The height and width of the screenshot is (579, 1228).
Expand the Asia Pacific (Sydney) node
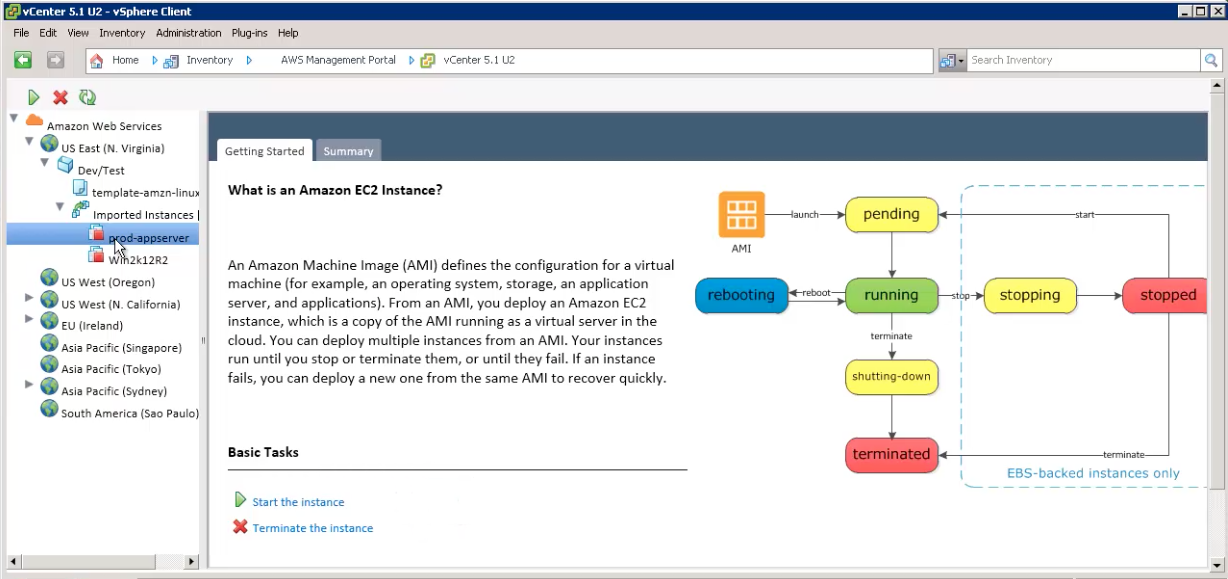point(30,385)
